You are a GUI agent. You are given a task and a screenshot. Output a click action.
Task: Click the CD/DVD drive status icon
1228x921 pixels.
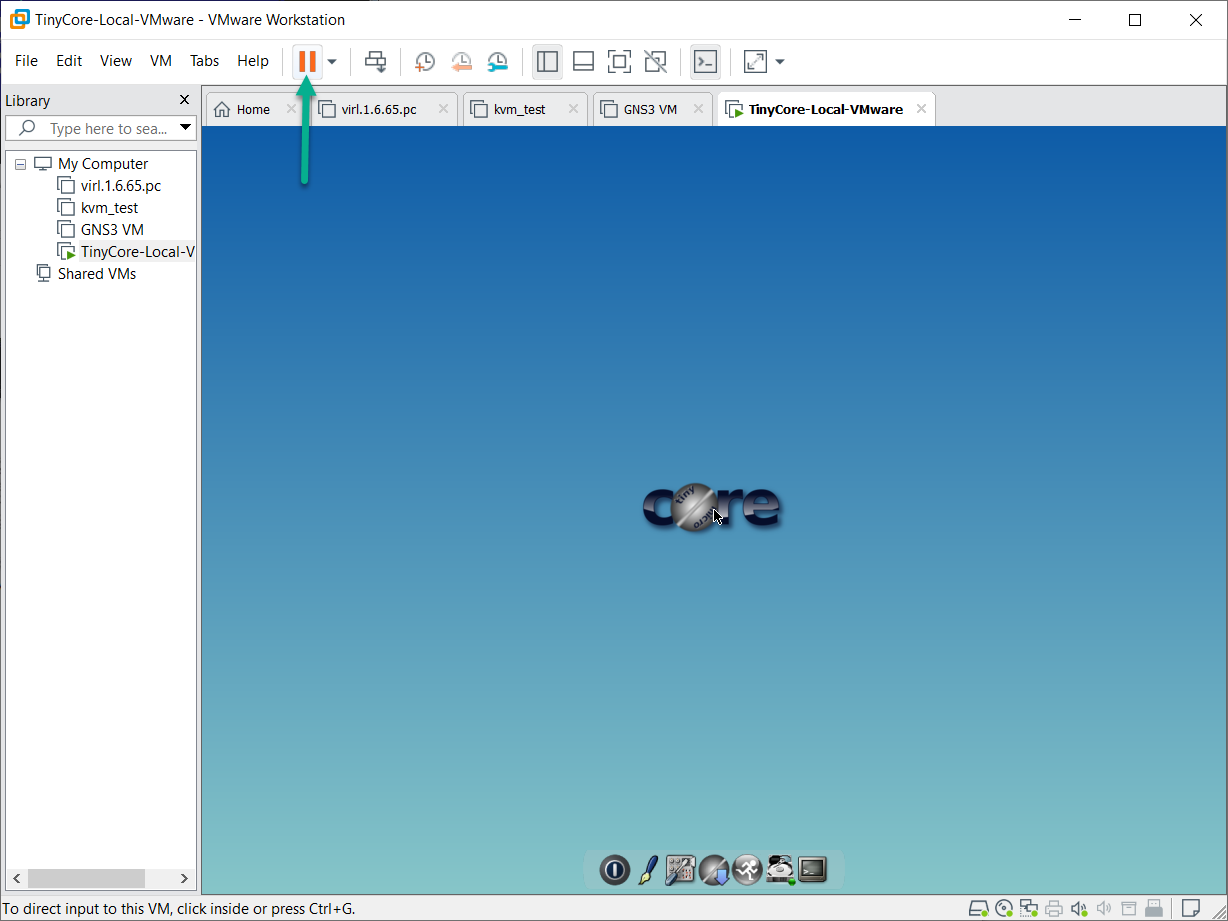click(x=1004, y=909)
